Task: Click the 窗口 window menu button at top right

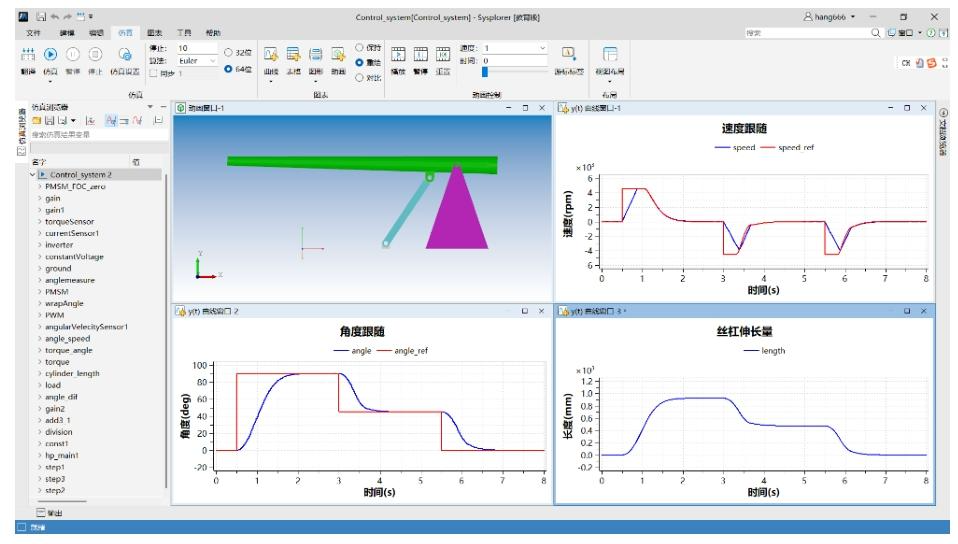Action: 904,33
